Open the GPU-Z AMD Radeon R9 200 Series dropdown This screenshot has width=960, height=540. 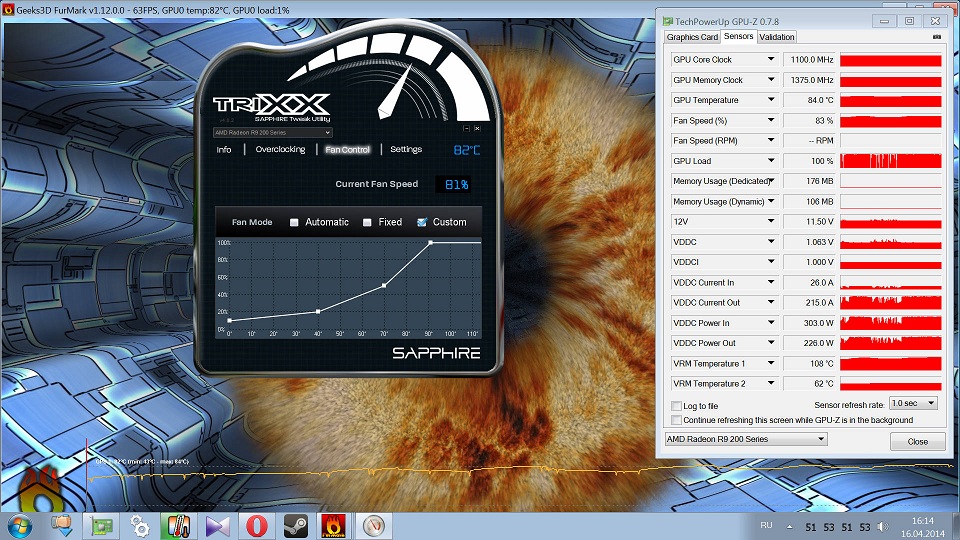click(746, 439)
